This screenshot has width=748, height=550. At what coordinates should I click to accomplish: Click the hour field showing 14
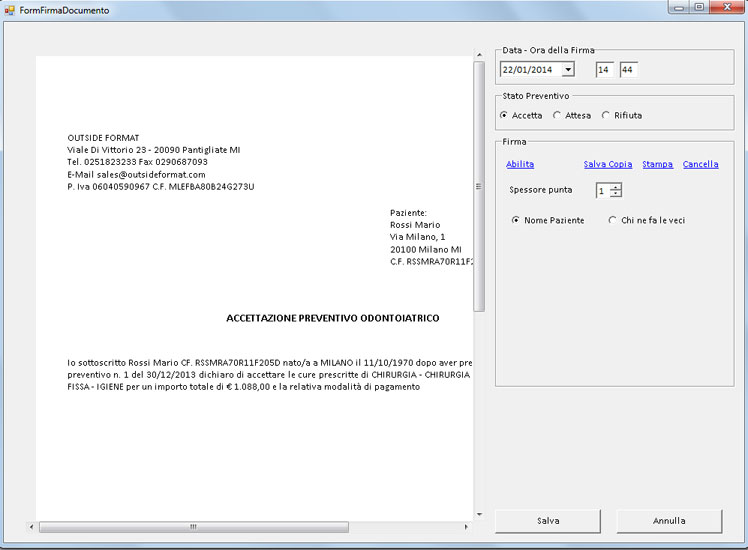click(604, 70)
